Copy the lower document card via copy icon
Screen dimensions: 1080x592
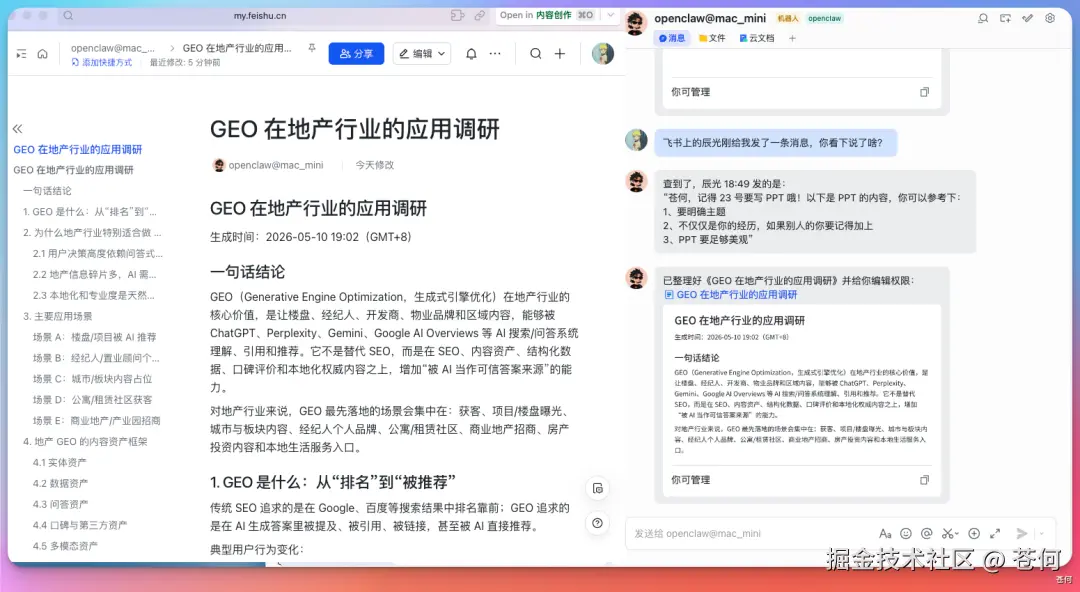point(924,480)
